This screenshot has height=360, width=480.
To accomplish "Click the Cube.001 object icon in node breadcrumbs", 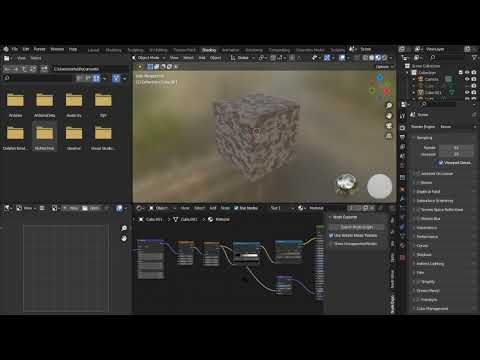I will point(141,219).
